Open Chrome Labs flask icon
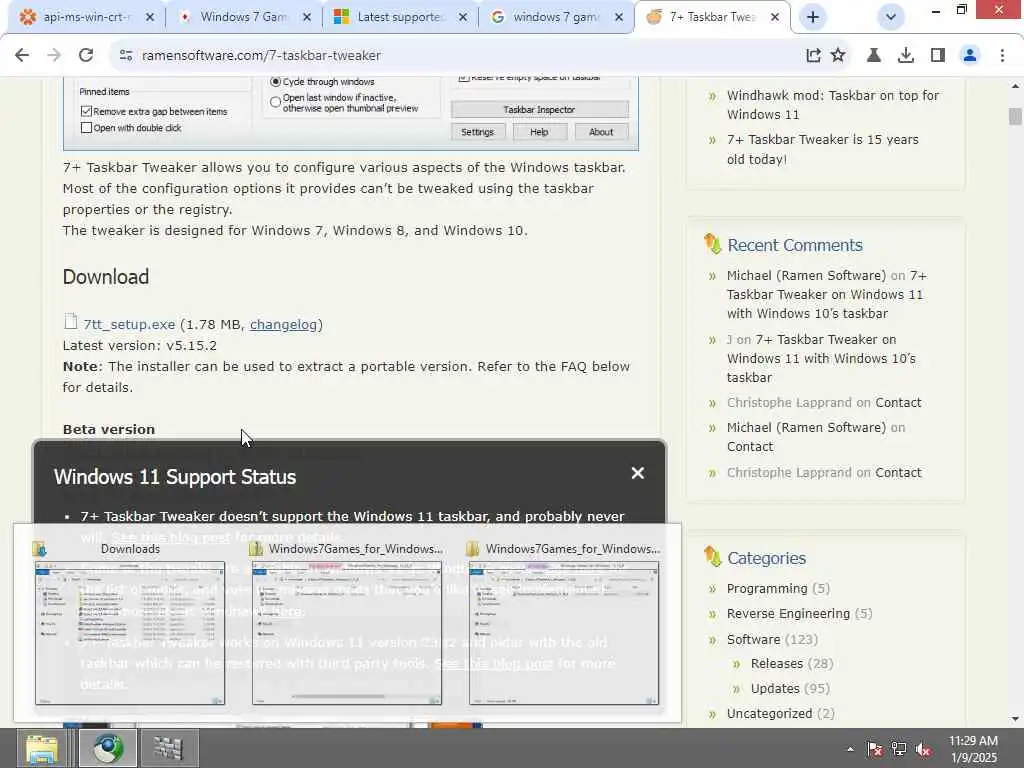This screenshot has width=1024, height=768. coord(874,56)
